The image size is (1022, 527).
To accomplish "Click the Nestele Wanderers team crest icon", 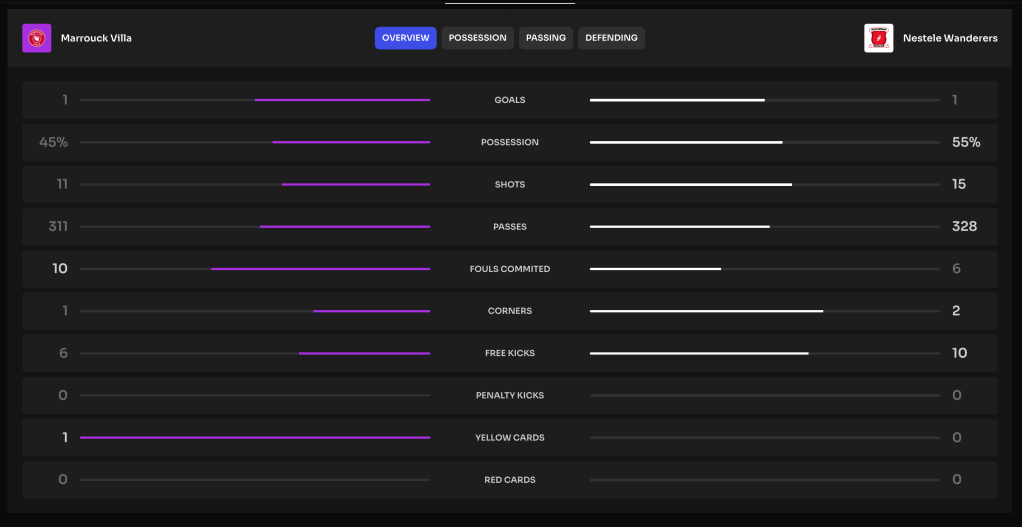I will point(878,38).
